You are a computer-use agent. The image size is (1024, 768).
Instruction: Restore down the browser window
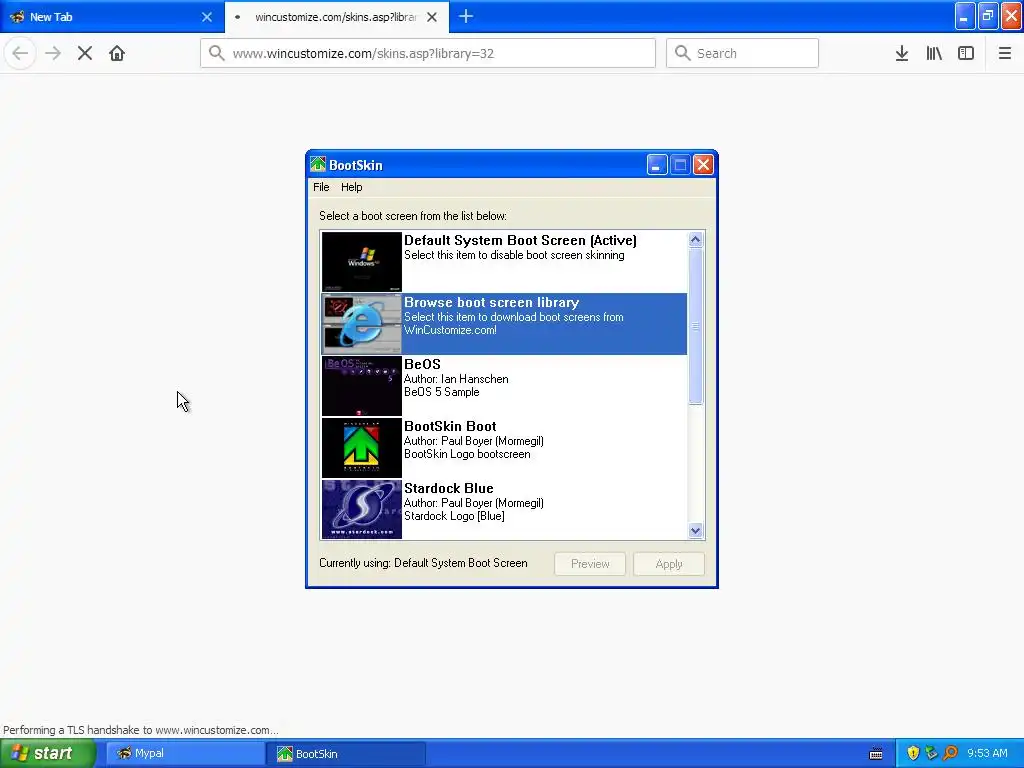click(988, 16)
